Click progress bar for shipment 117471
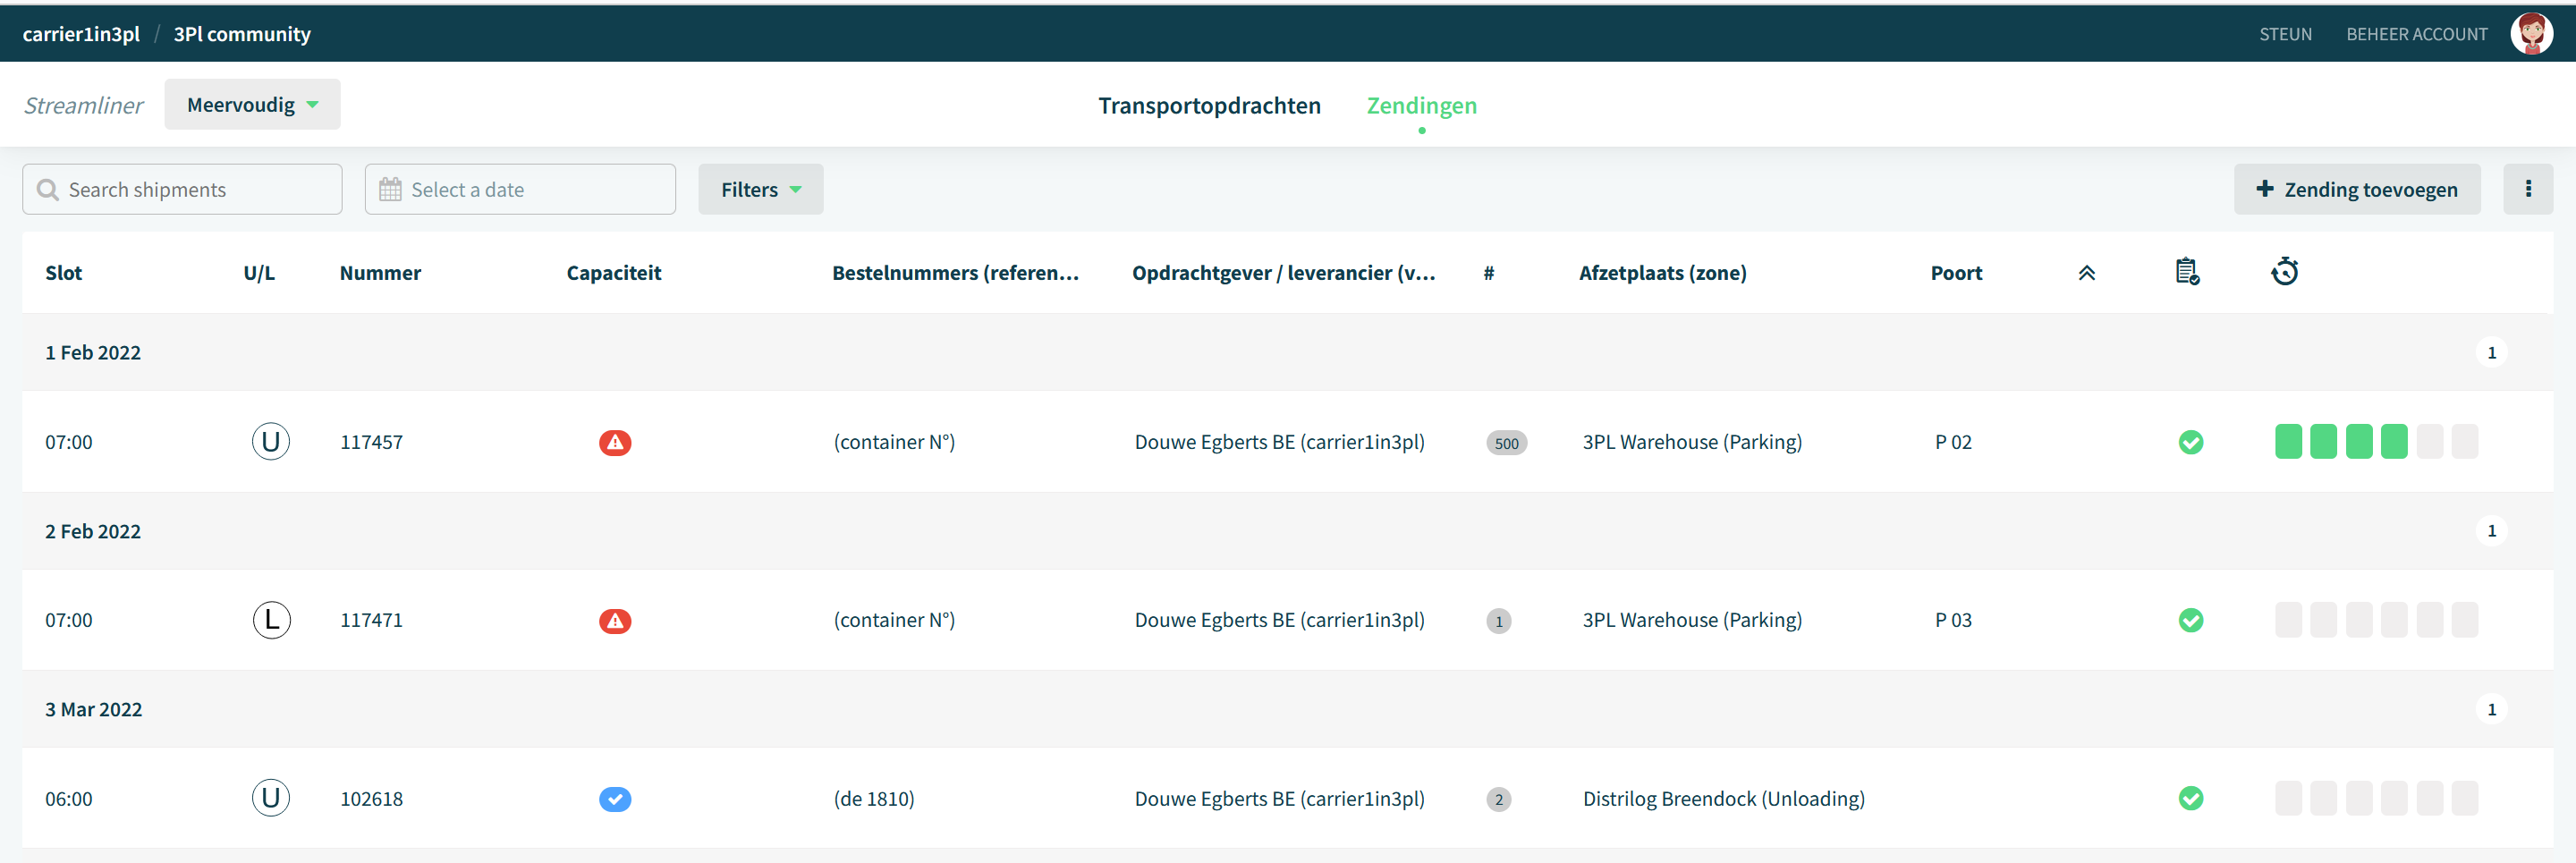The image size is (2576, 863). pyautogui.click(x=2376, y=620)
